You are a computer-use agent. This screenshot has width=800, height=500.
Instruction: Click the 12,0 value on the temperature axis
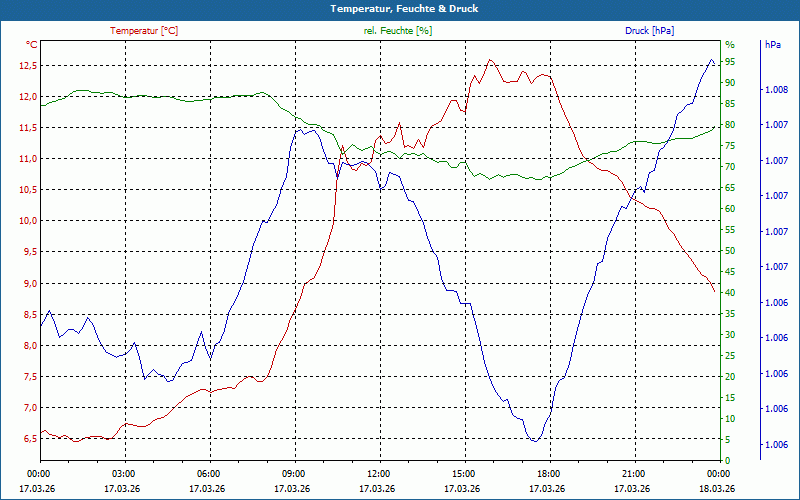[x=28, y=96]
